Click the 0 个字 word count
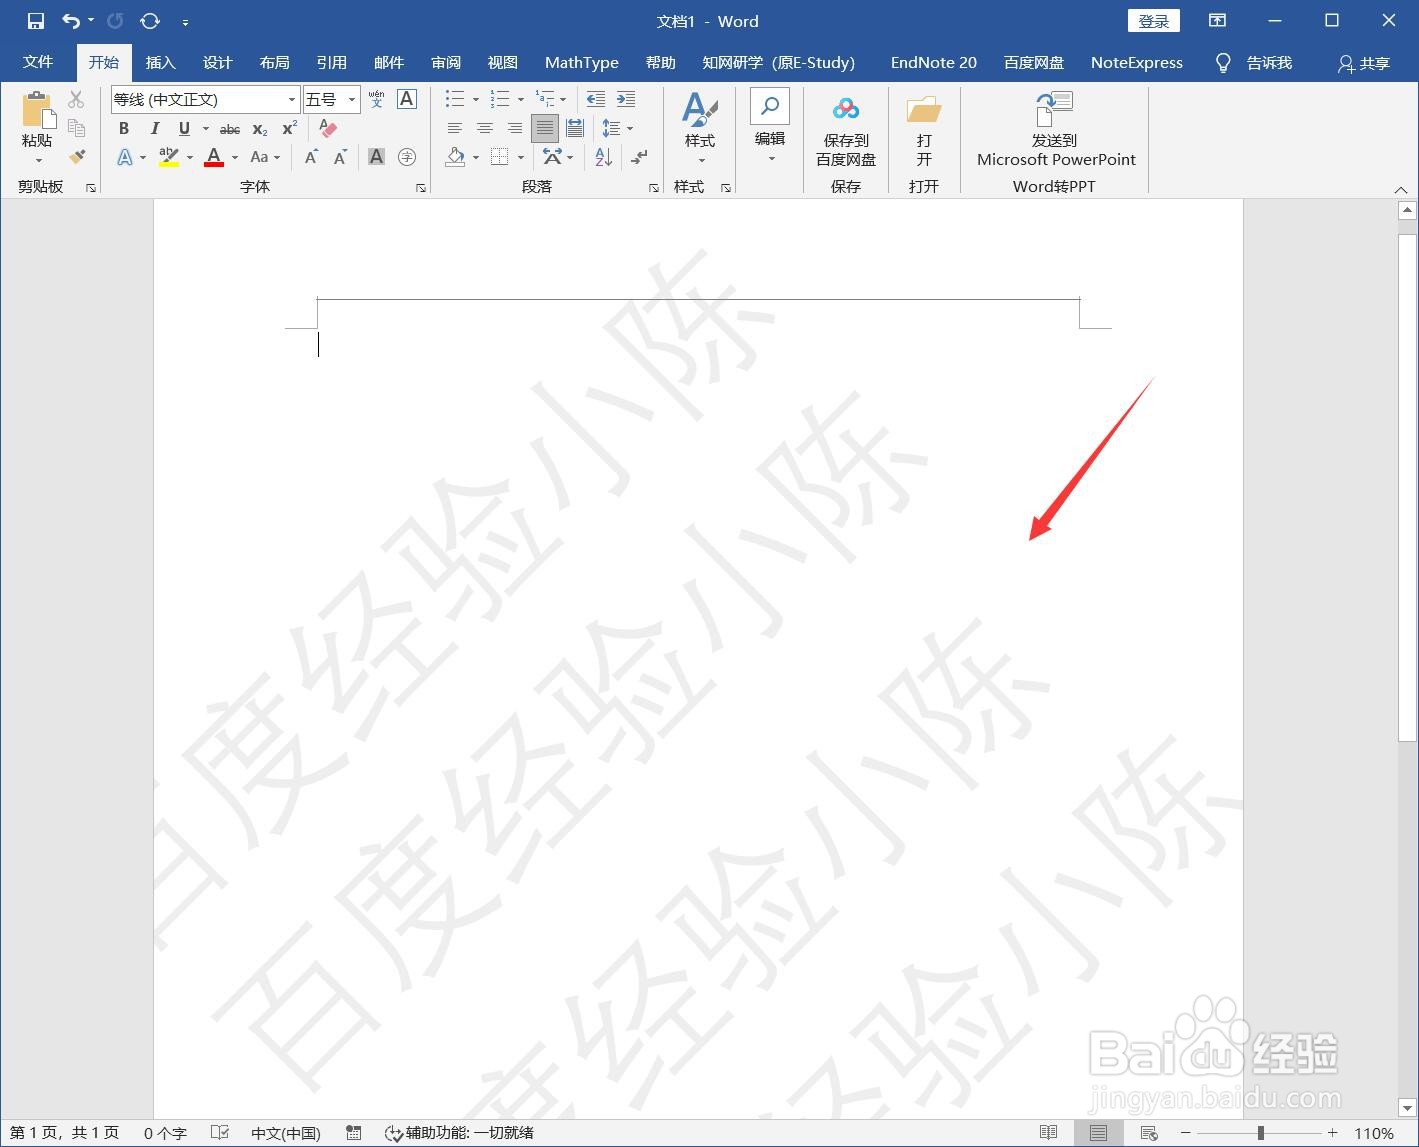Screen dimensions: 1419x1147 (x=165, y=1133)
